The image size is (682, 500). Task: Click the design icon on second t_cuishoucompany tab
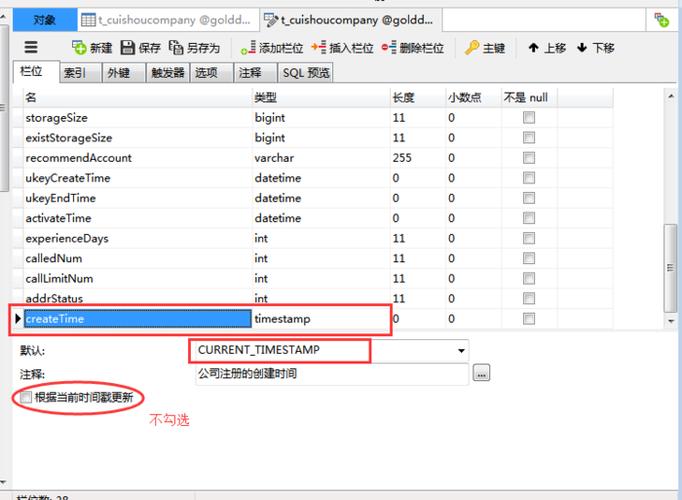tap(271, 20)
